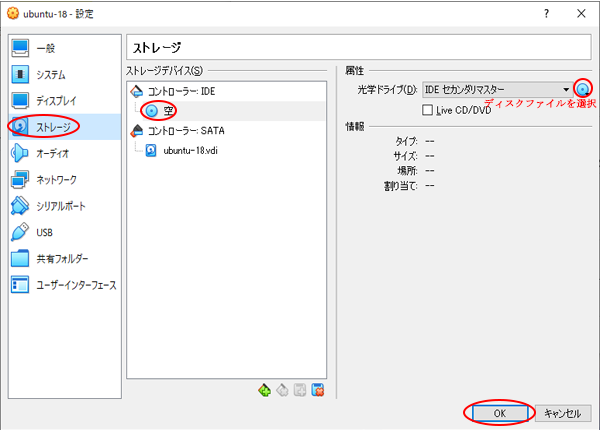Select the ストレージ category
This screenshot has width=600, height=430.
(x=65, y=127)
